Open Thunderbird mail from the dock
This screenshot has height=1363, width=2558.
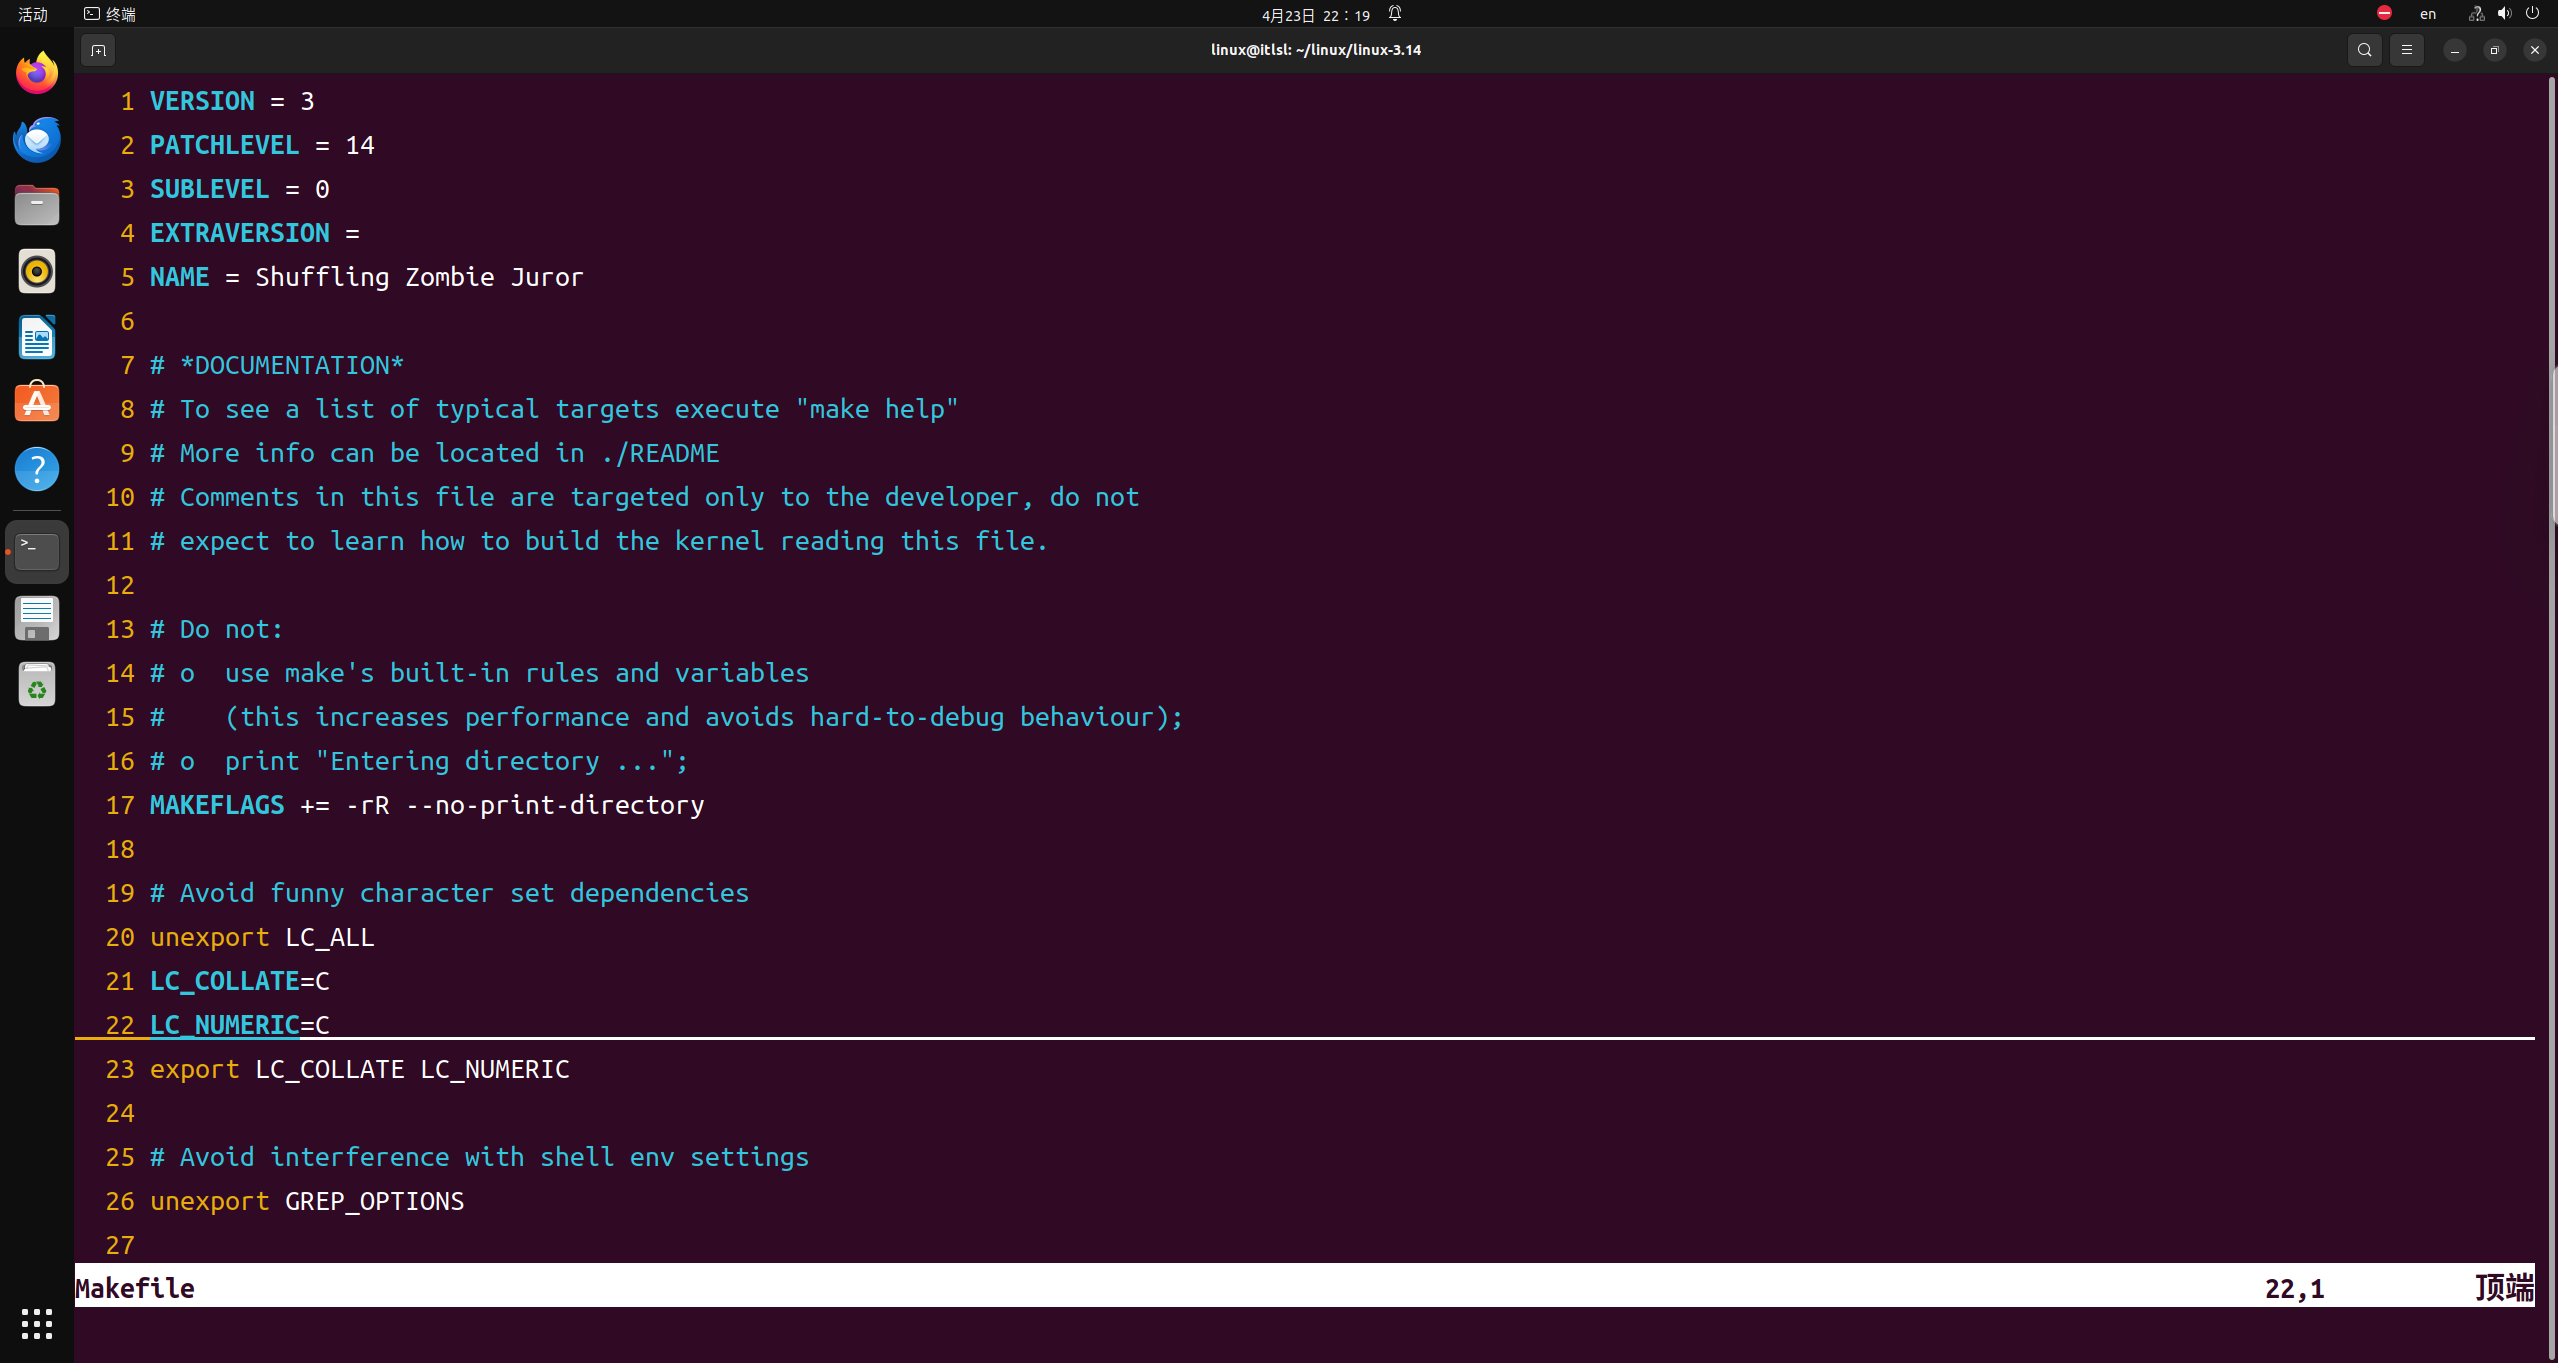[x=37, y=139]
